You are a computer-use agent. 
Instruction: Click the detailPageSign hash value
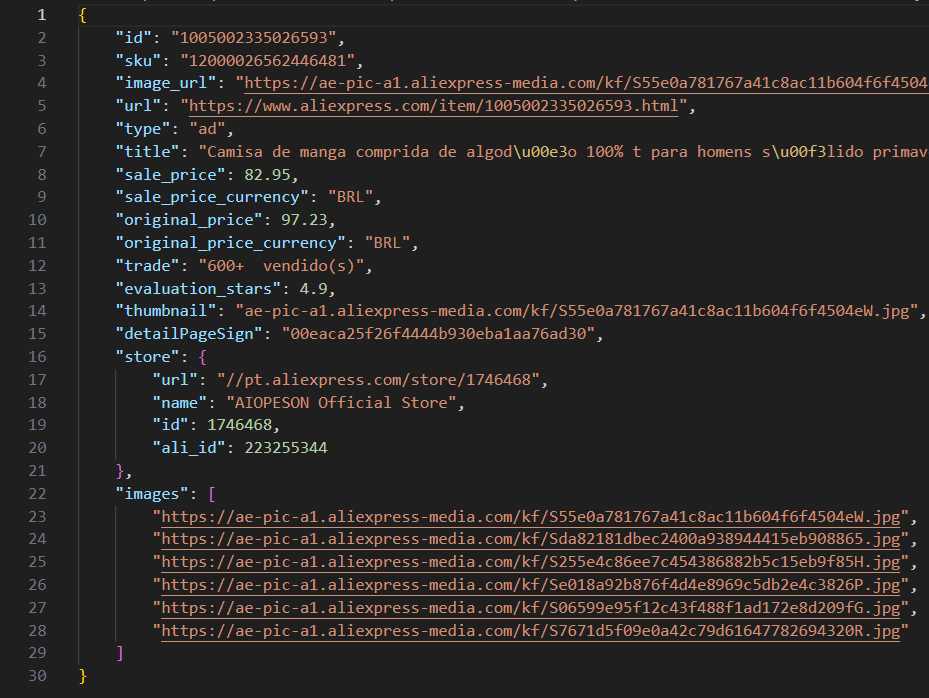pyautogui.click(x=438, y=334)
